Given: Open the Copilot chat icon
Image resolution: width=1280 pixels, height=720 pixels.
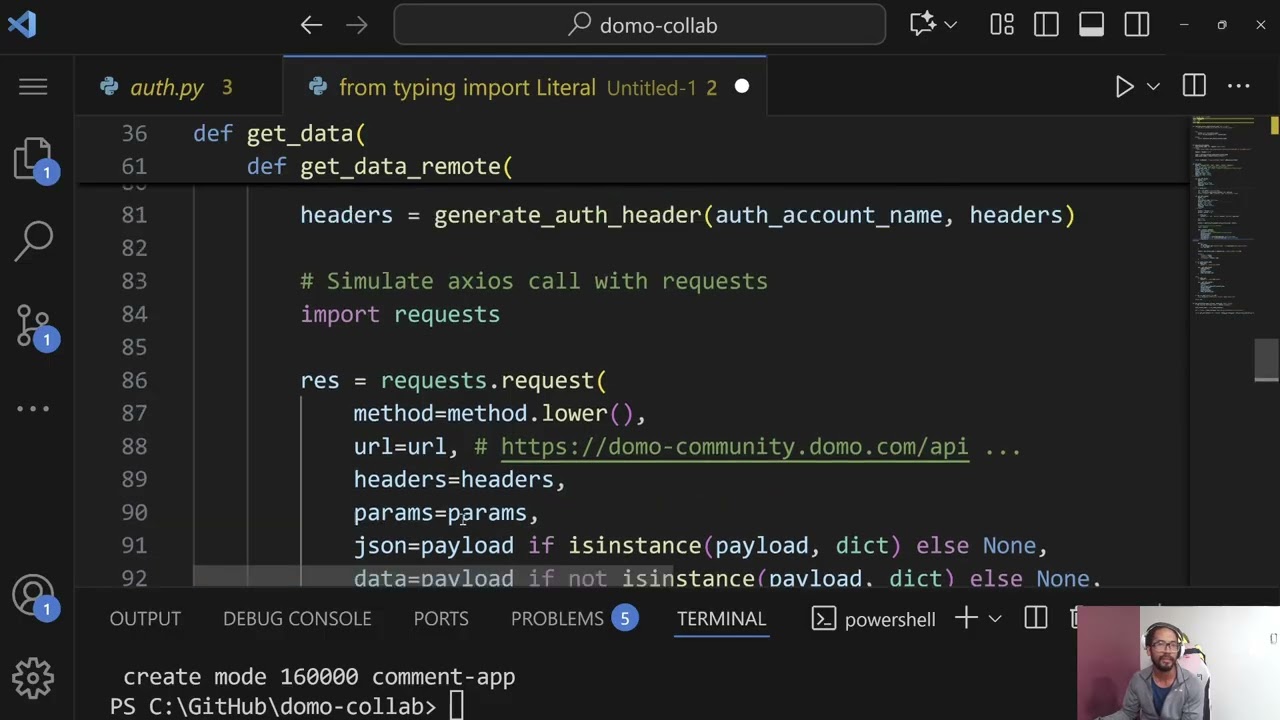Looking at the screenshot, I should [x=922, y=25].
